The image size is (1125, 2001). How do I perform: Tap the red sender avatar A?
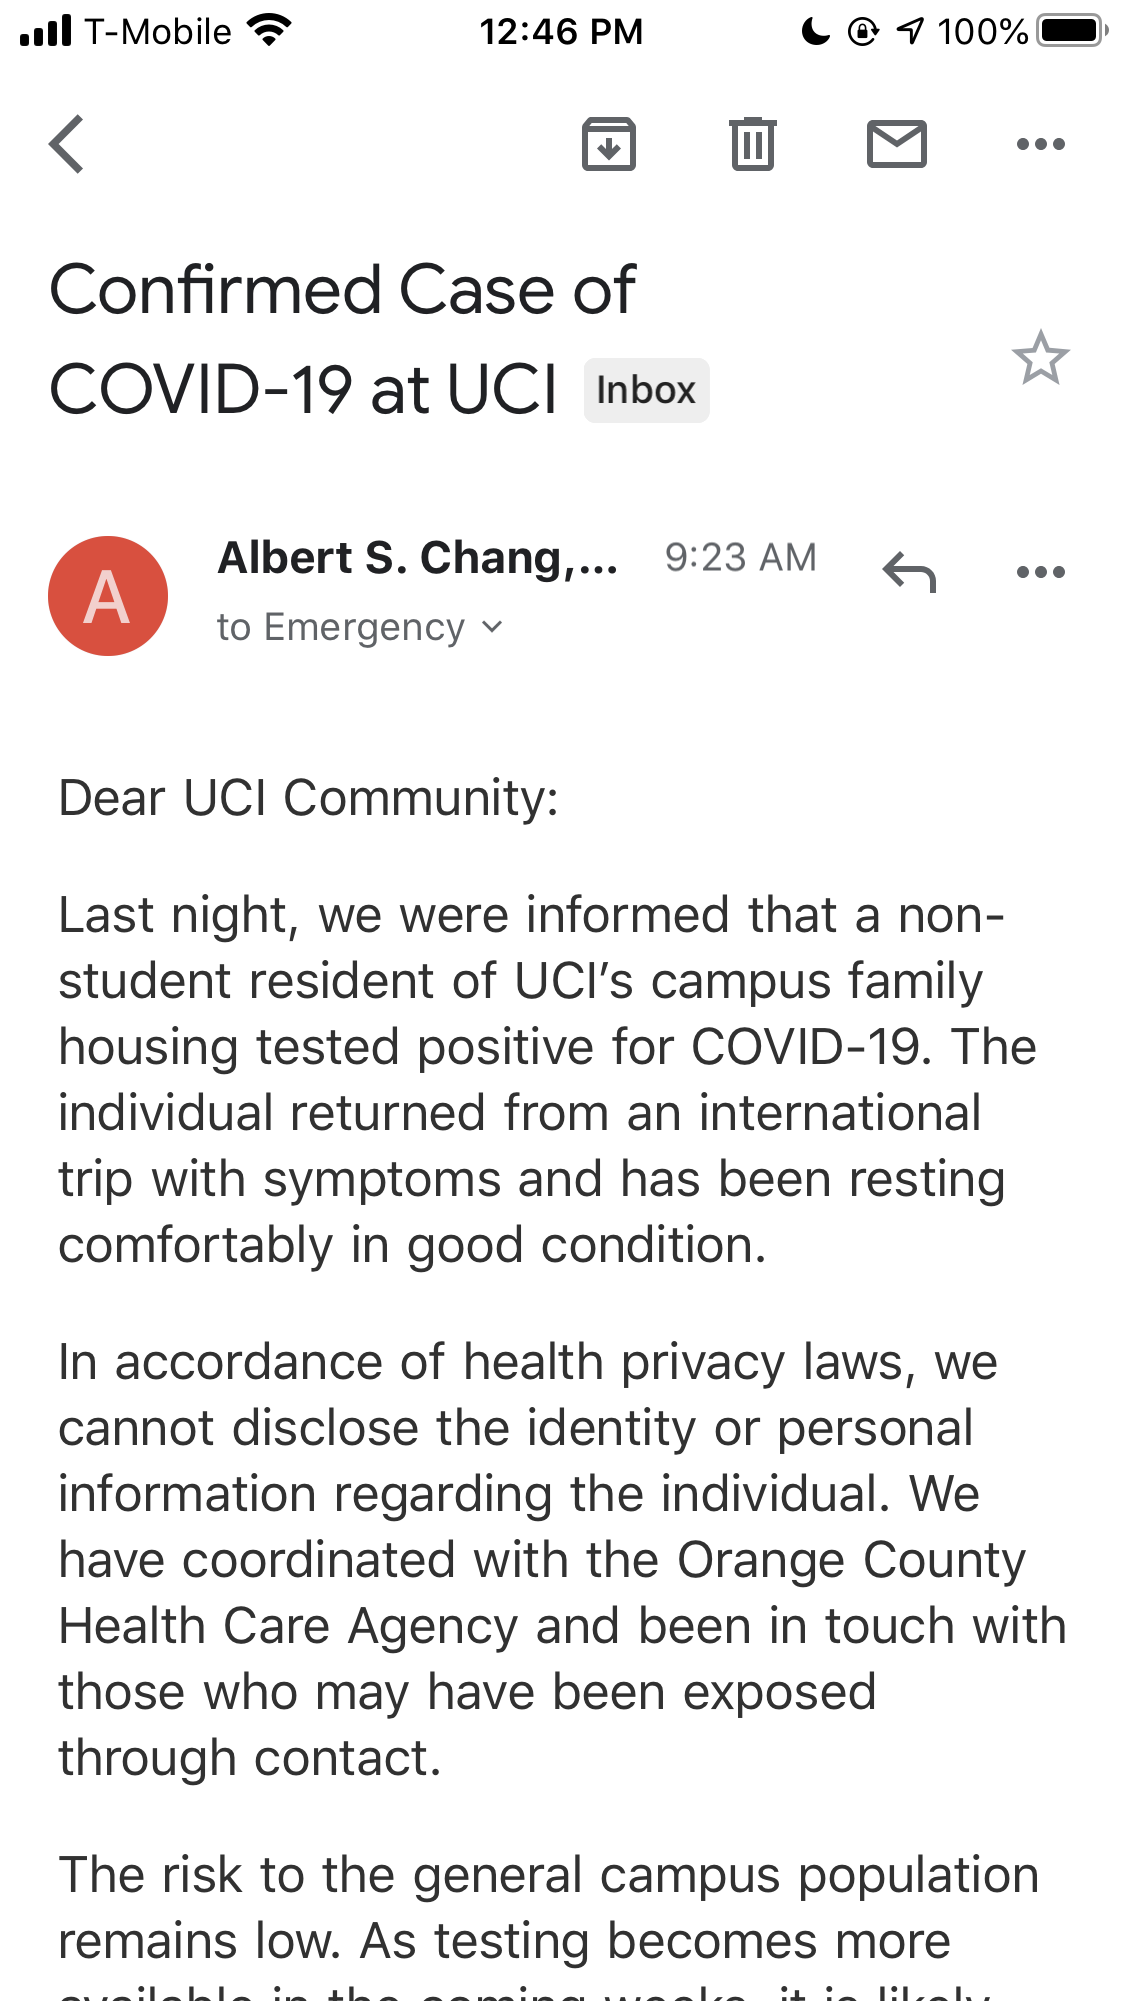pyautogui.click(x=108, y=596)
